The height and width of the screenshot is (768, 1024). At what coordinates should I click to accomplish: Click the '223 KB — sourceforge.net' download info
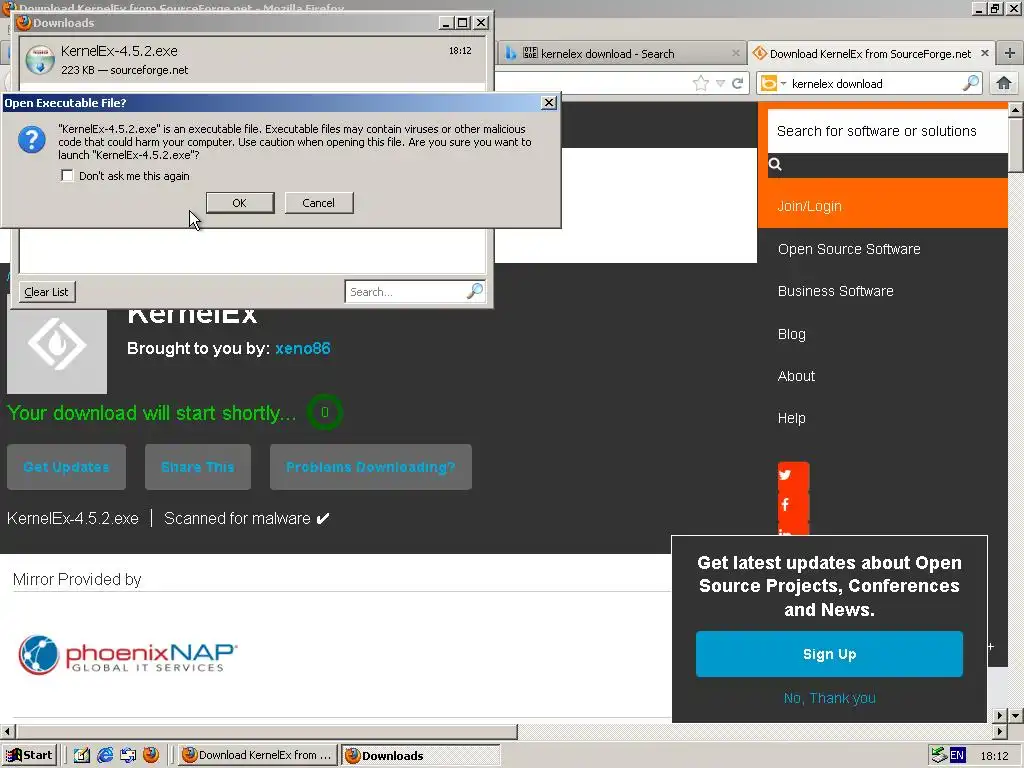(x=125, y=70)
